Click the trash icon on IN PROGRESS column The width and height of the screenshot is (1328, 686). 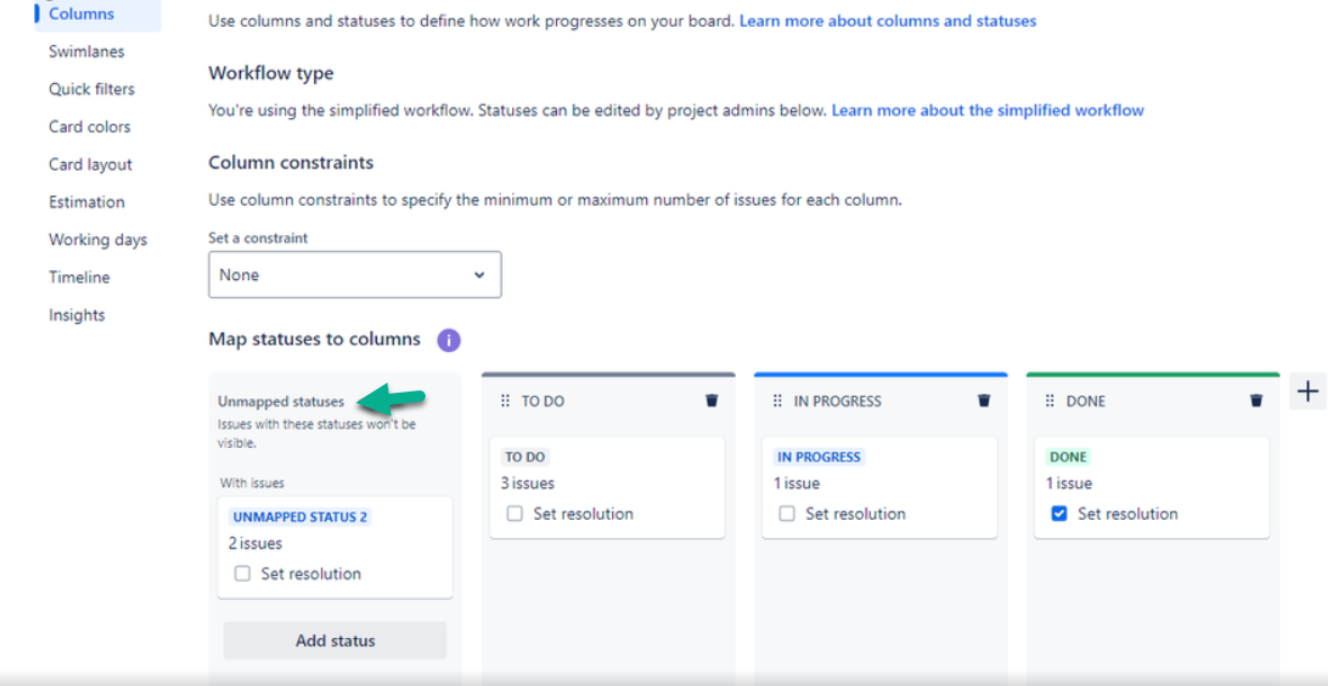[984, 400]
